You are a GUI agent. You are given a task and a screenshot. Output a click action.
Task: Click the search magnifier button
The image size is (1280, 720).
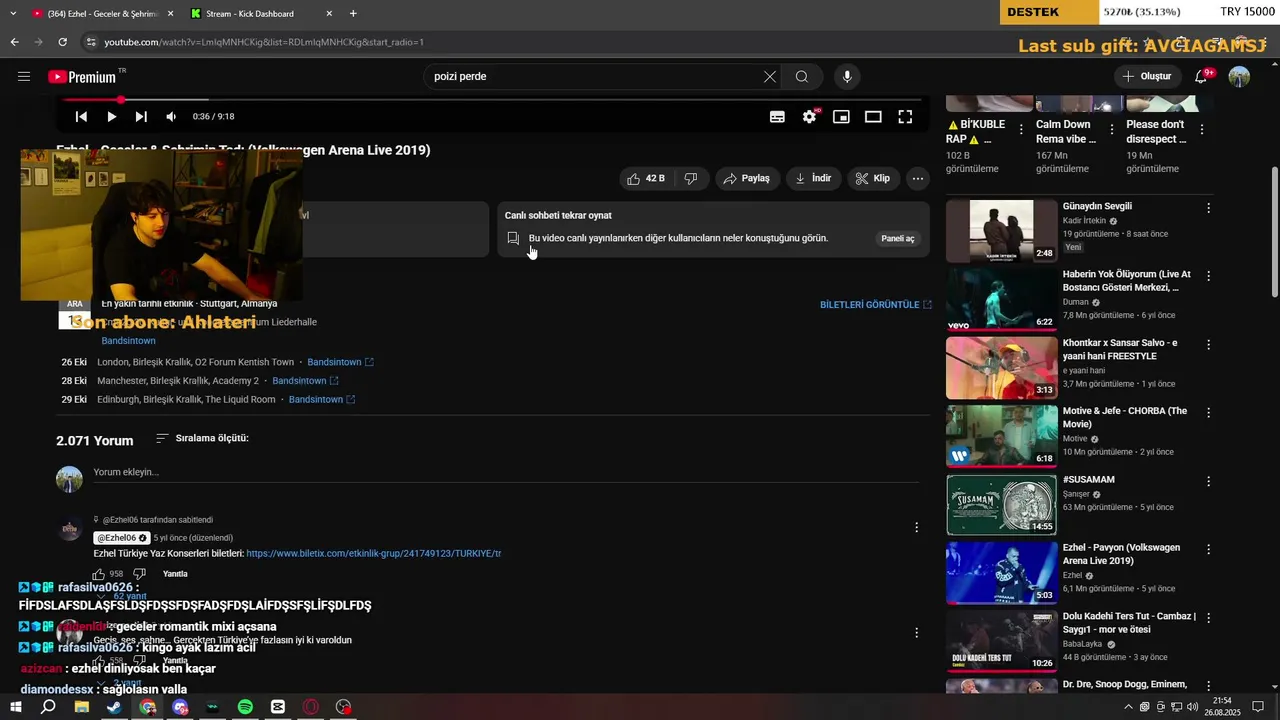pyautogui.click(x=802, y=77)
